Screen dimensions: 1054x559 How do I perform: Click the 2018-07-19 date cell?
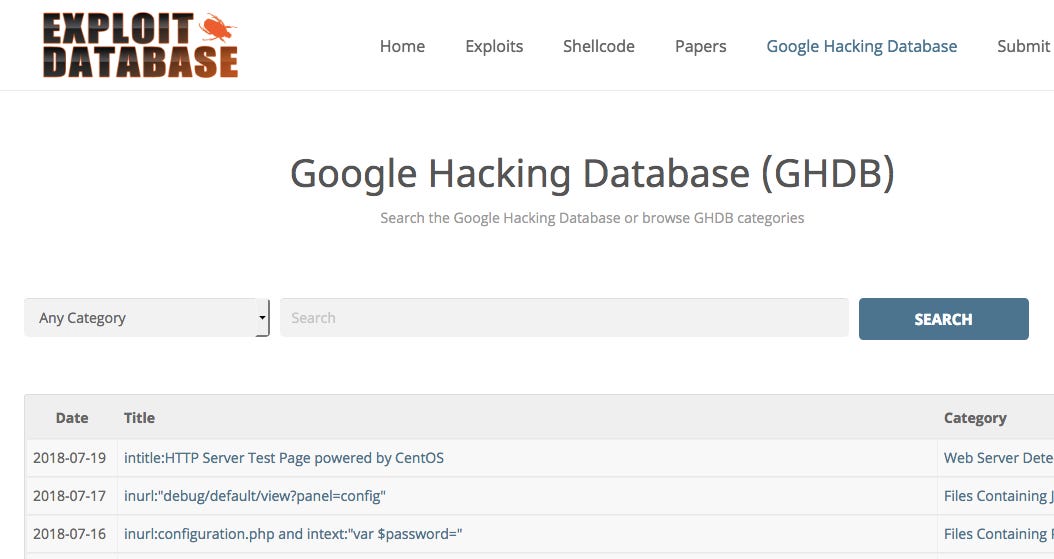(70, 458)
